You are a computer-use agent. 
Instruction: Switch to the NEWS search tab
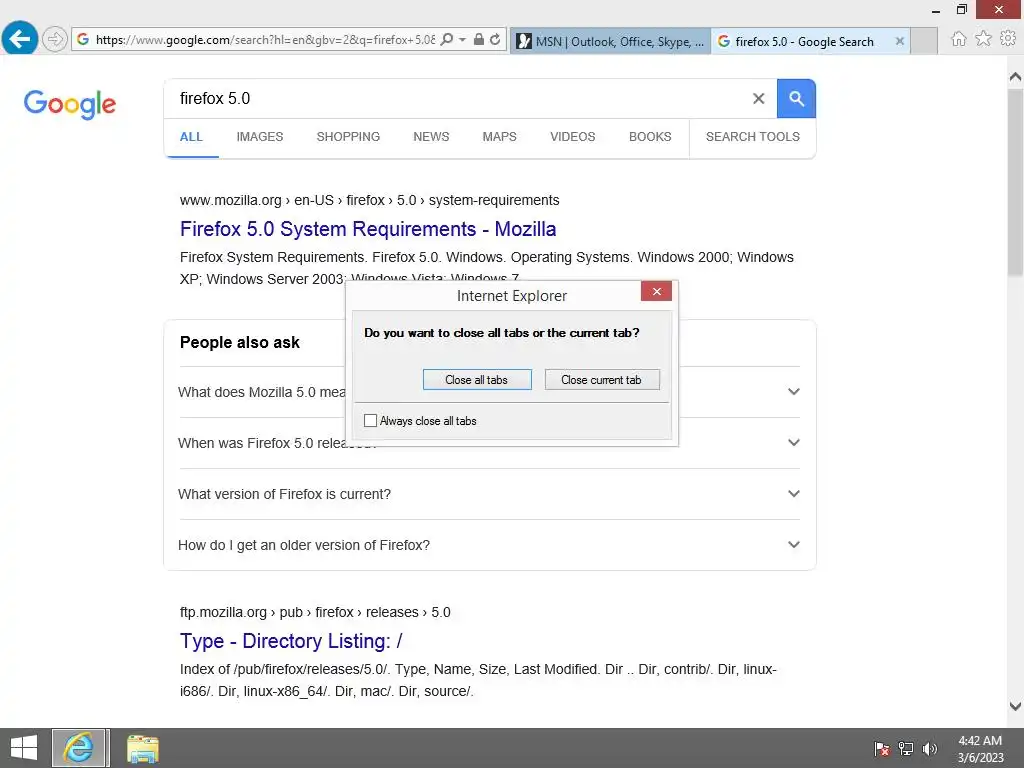[x=431, y=137]
